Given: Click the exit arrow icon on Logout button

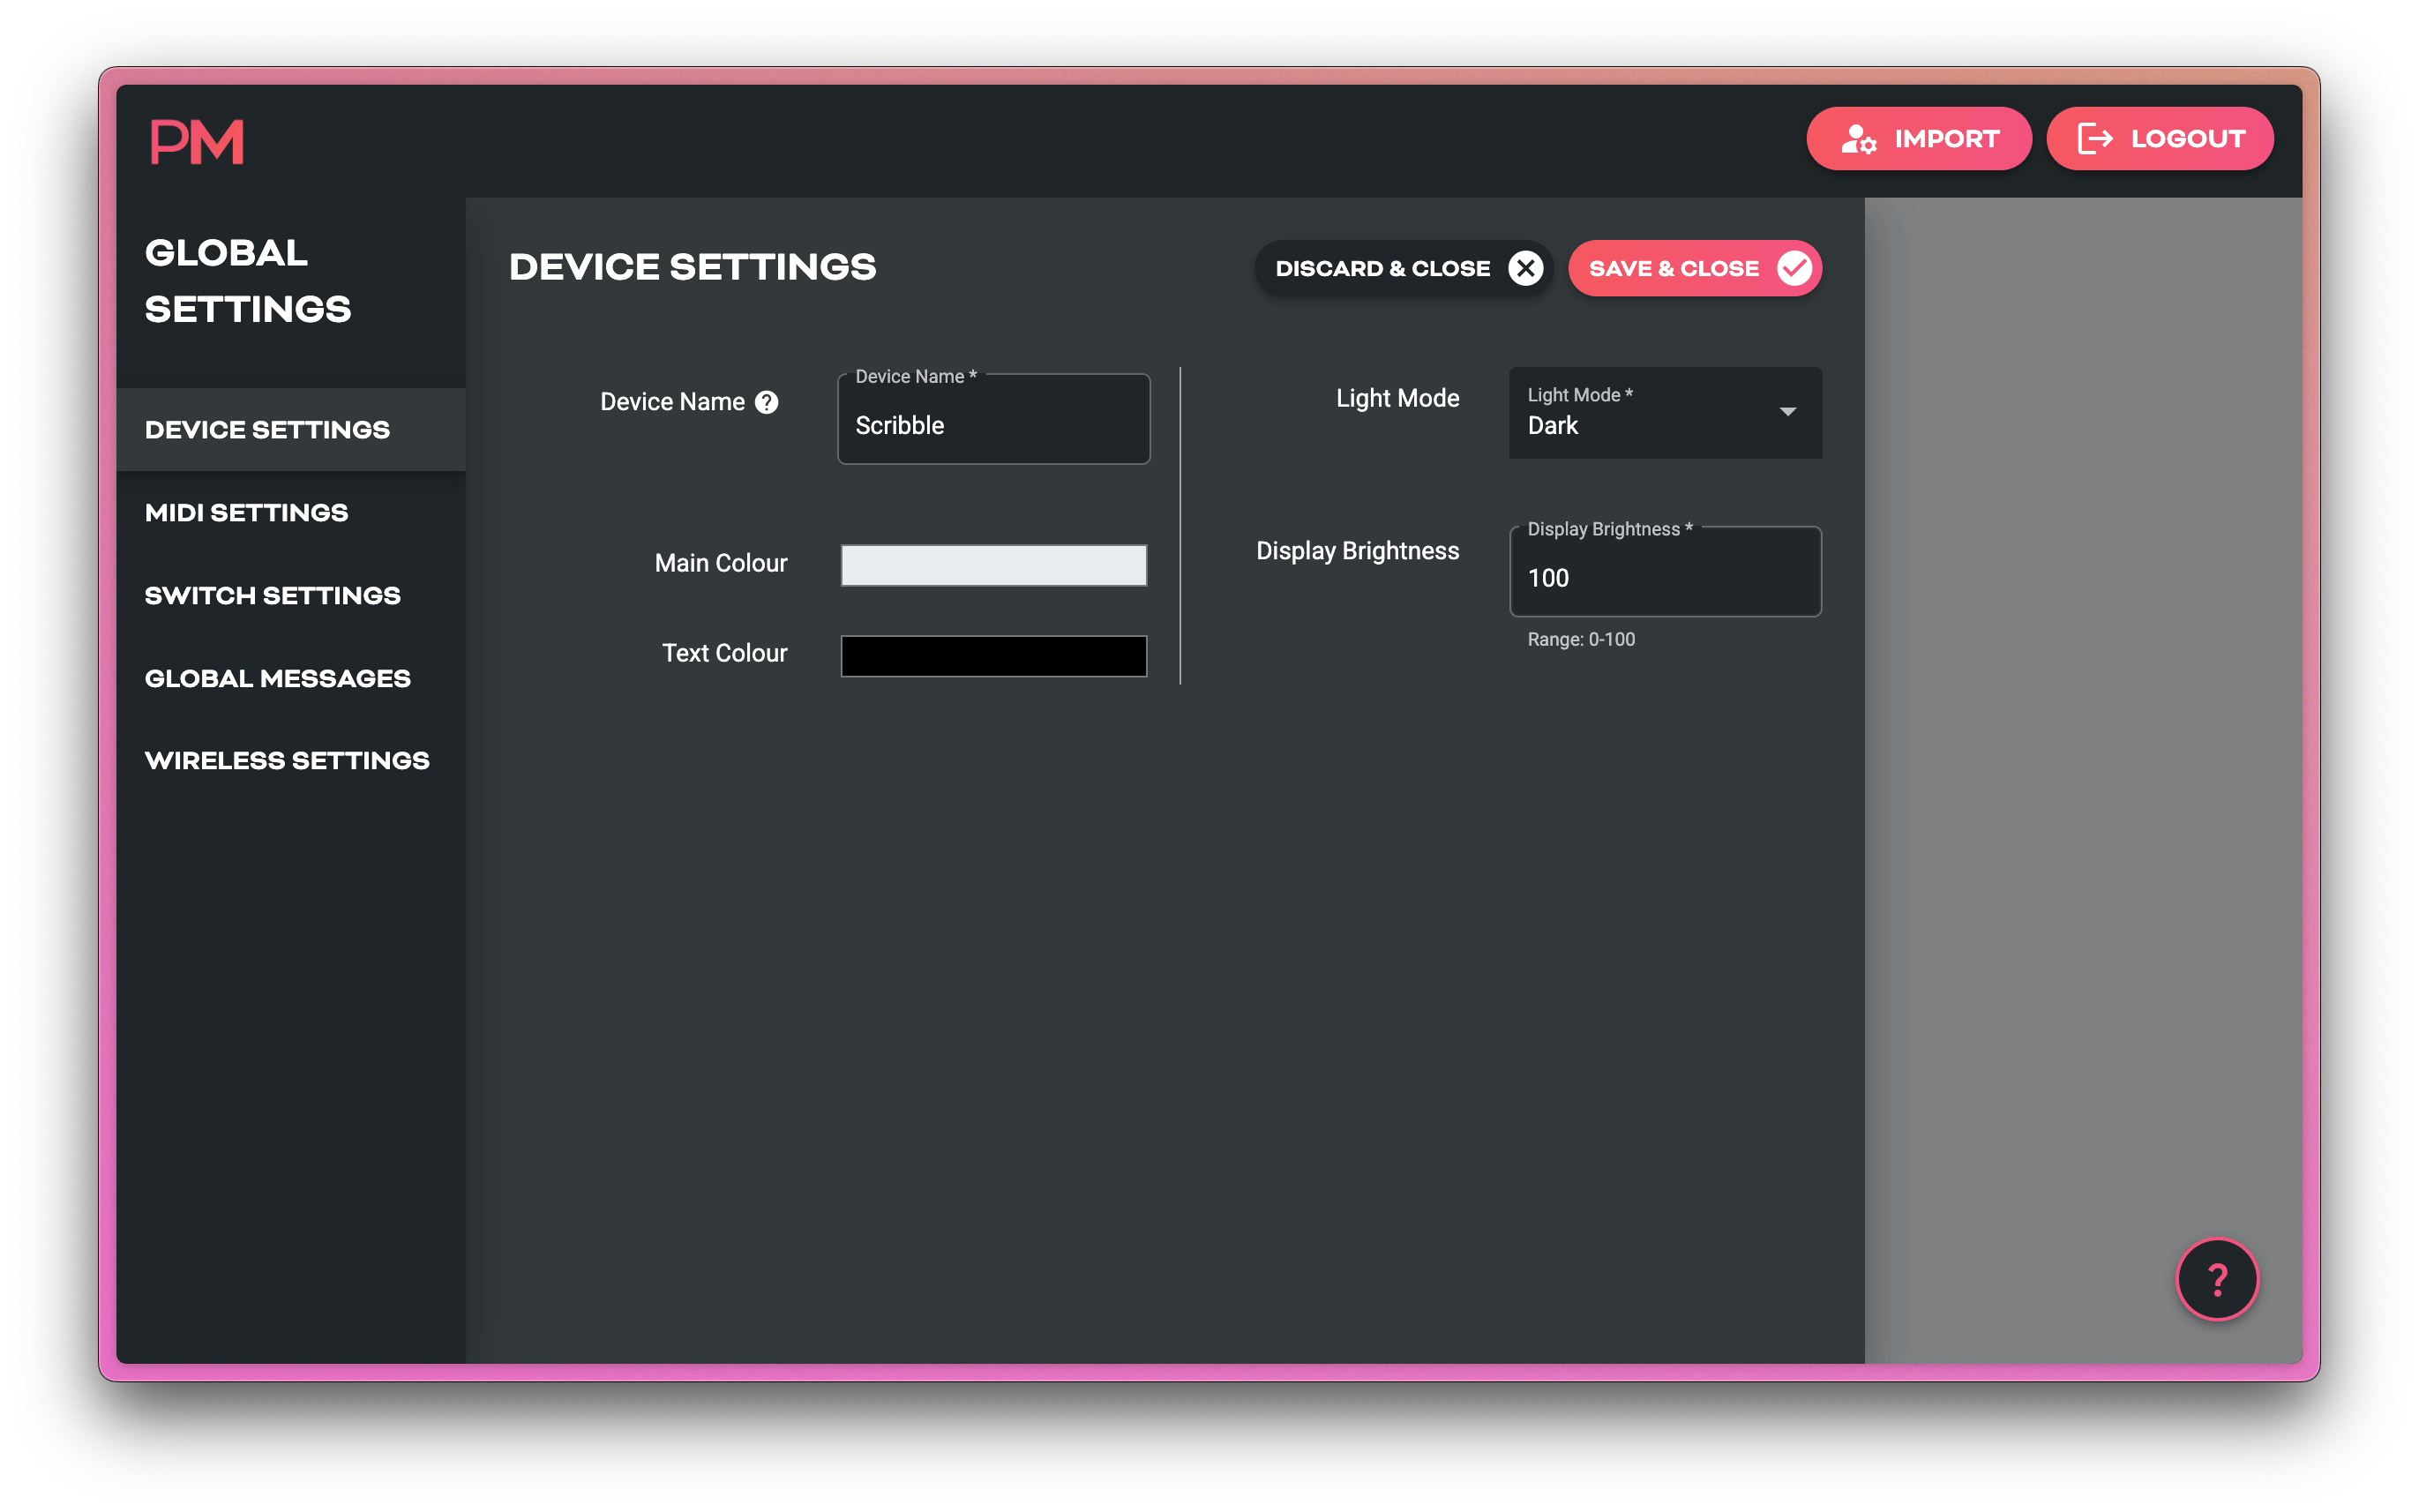Looking at the screenshot, I should pos(2095,139).
